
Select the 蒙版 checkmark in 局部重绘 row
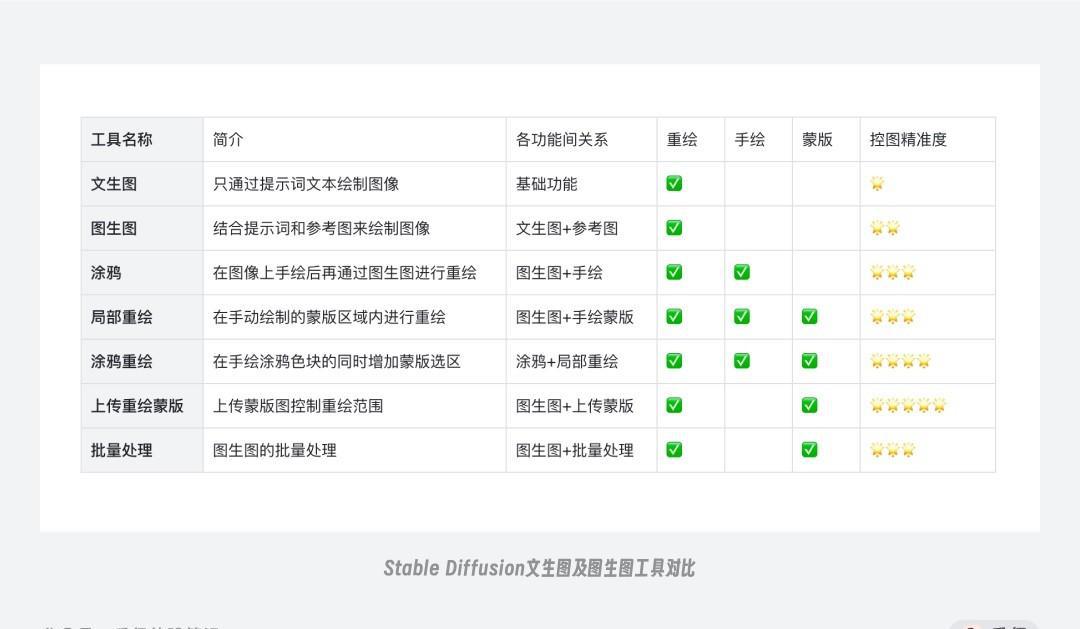point(809,316)
